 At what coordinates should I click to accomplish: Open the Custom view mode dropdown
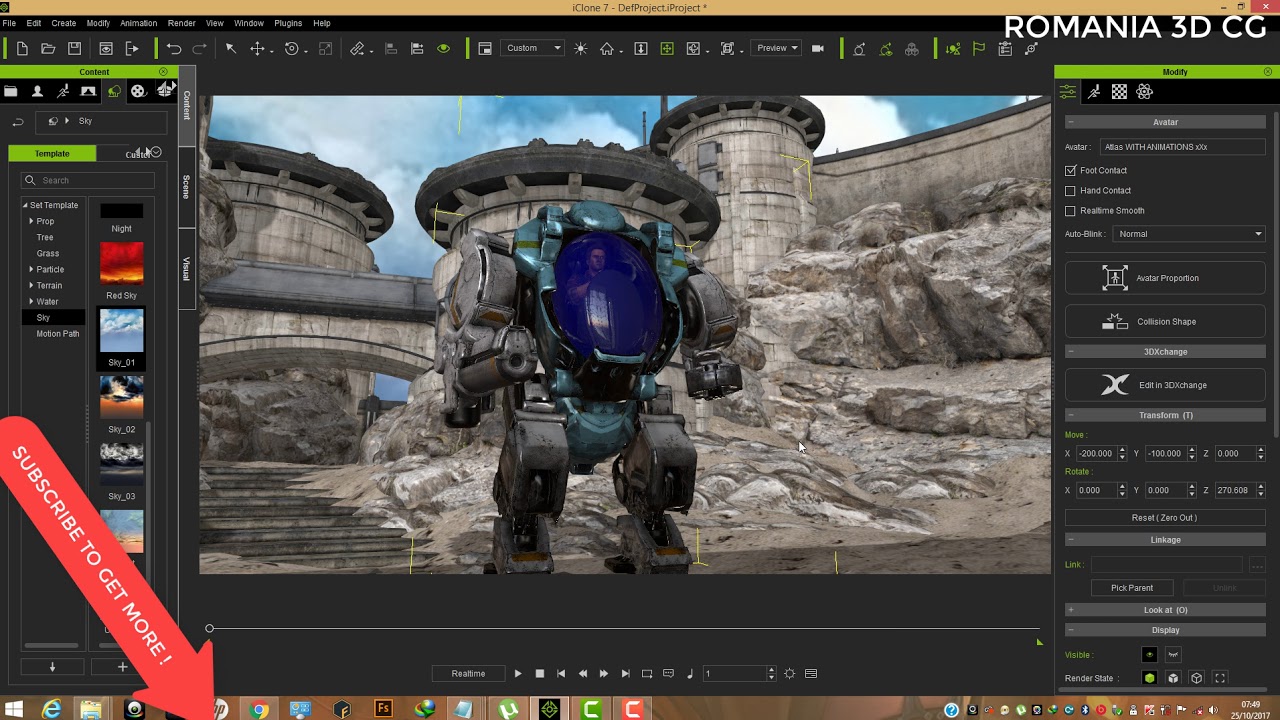pos(532,48)
